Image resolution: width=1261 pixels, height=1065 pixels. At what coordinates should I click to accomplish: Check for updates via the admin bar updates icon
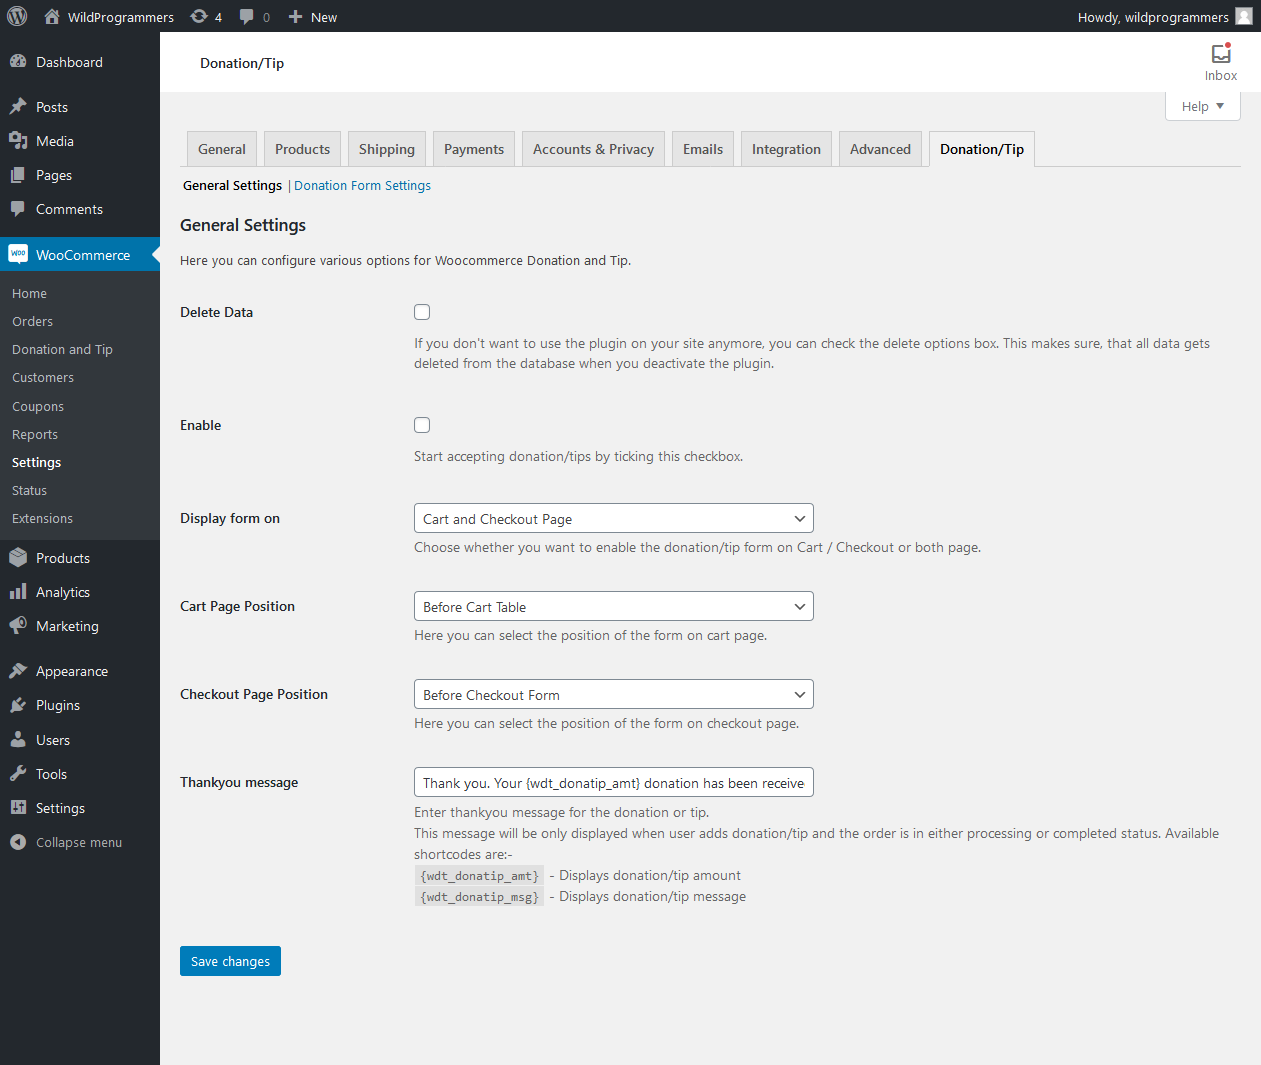(x=204, y=16)
